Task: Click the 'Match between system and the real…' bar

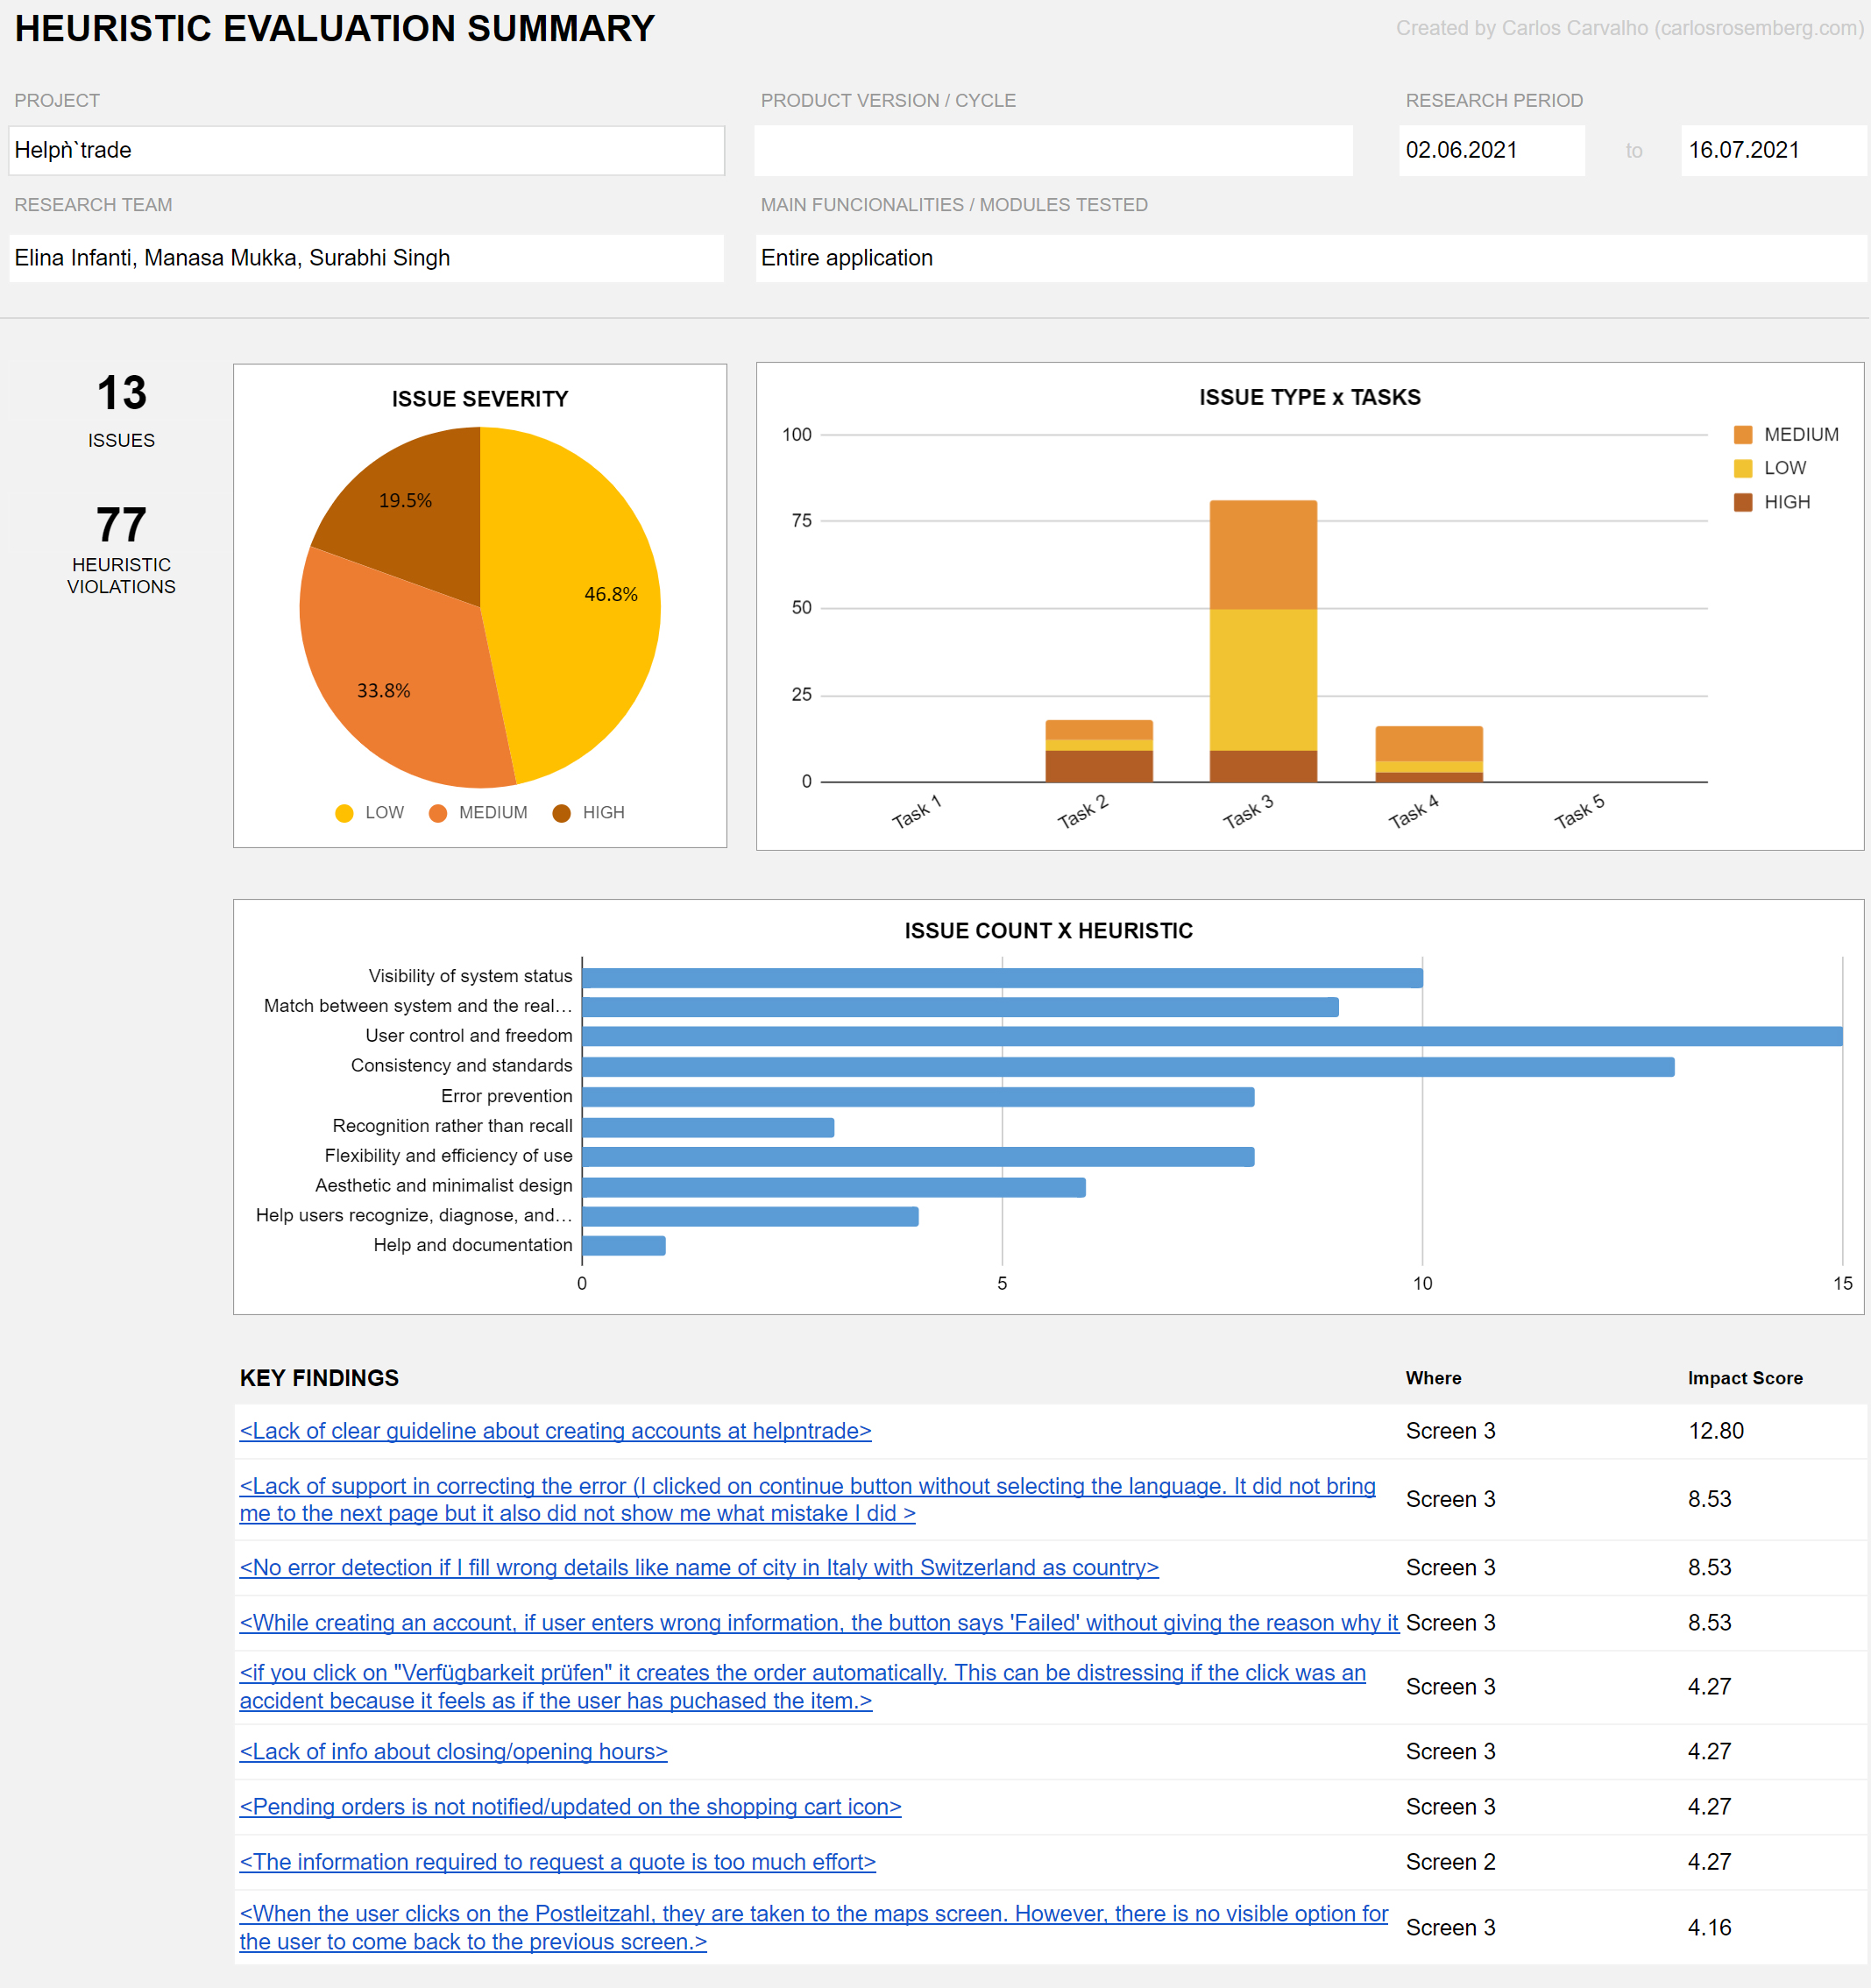Action: point(960,1007)
